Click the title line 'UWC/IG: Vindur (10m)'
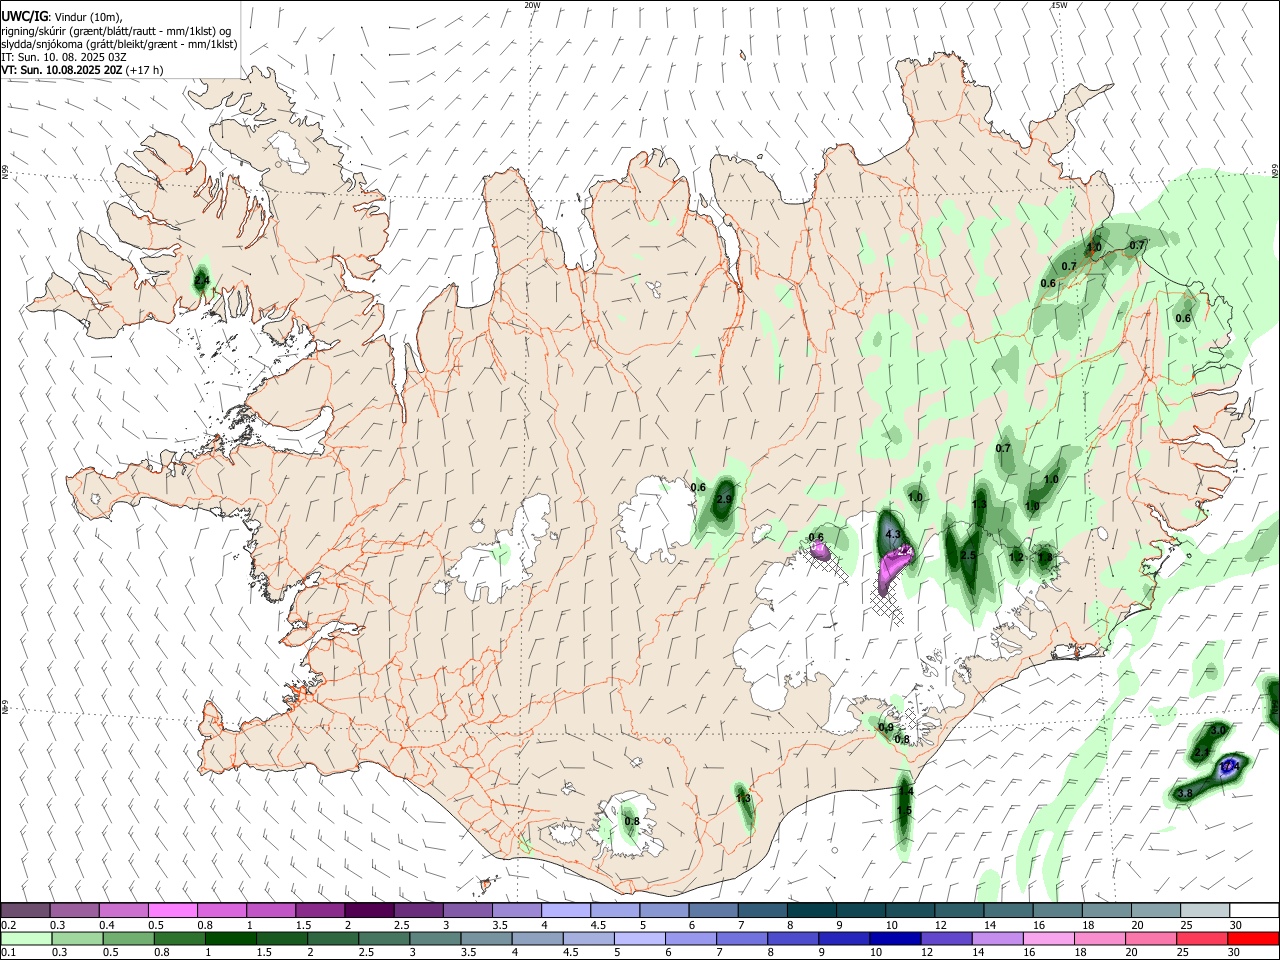The height and width of the screenshot is (960, 1280). pyautogui.click(x=61, y=16)
